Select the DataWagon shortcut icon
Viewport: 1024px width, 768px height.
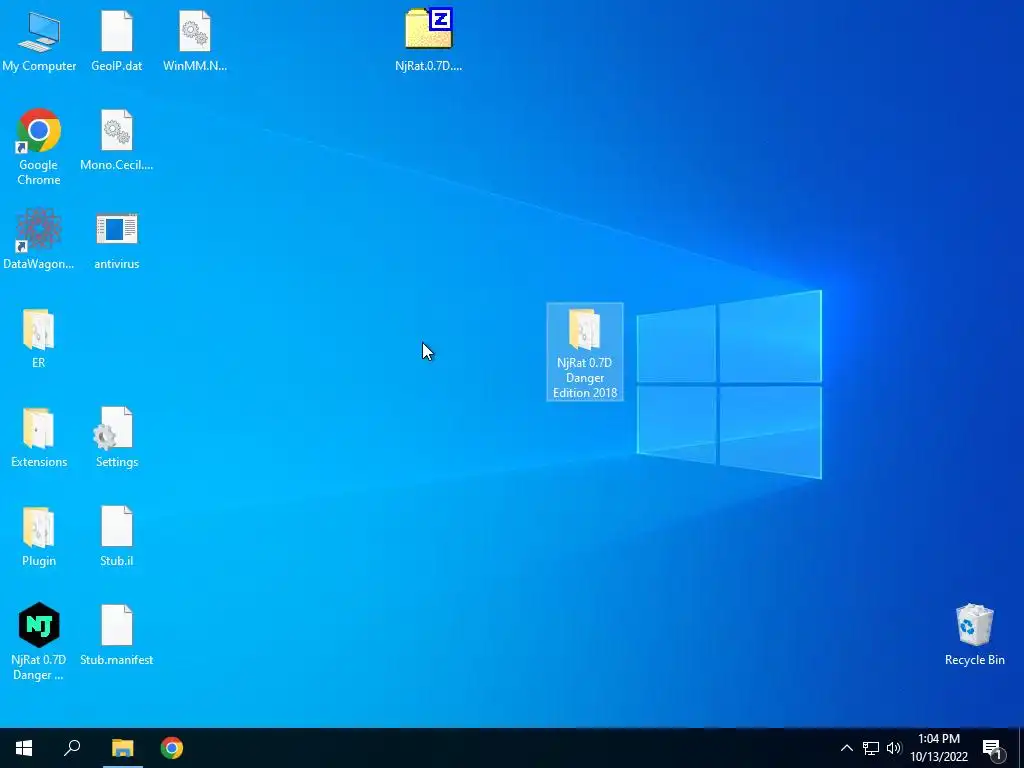click(39, 238)
